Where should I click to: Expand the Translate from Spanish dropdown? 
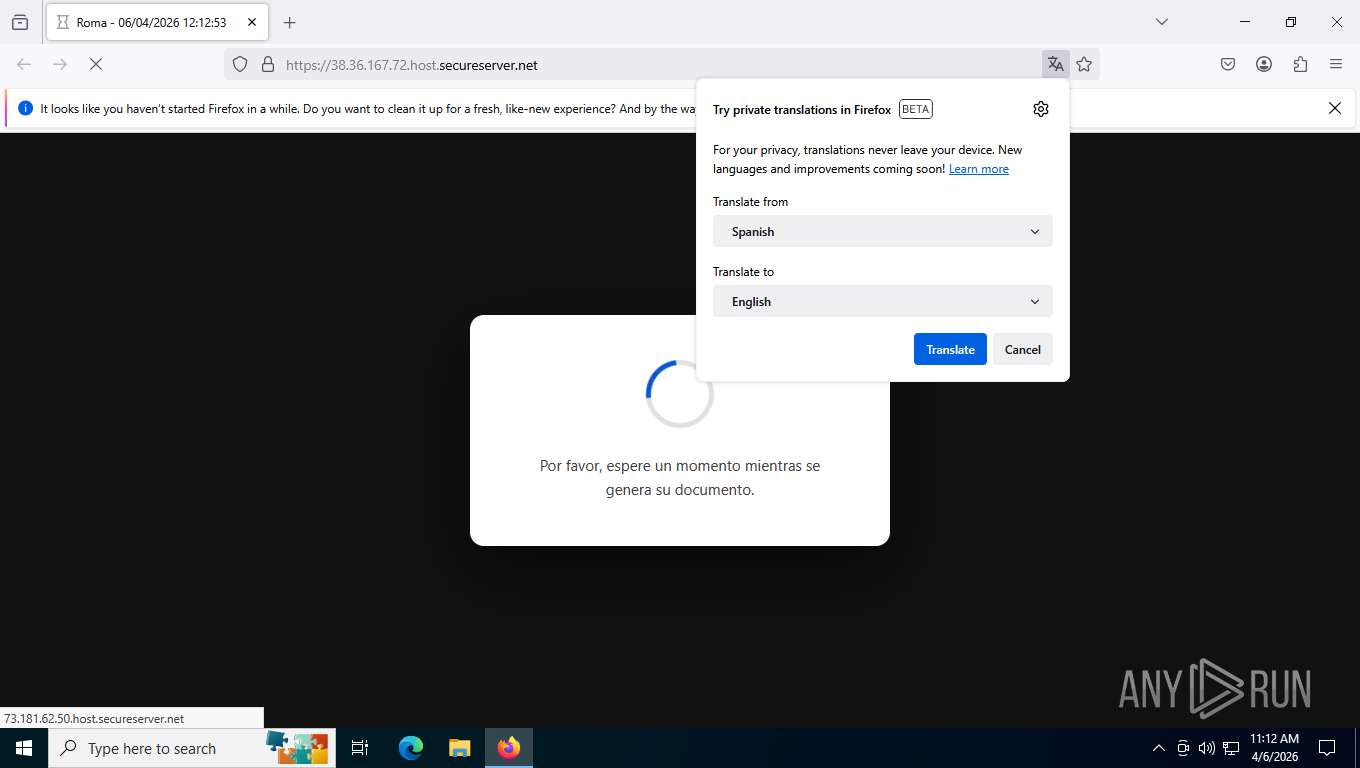[883, 231]
